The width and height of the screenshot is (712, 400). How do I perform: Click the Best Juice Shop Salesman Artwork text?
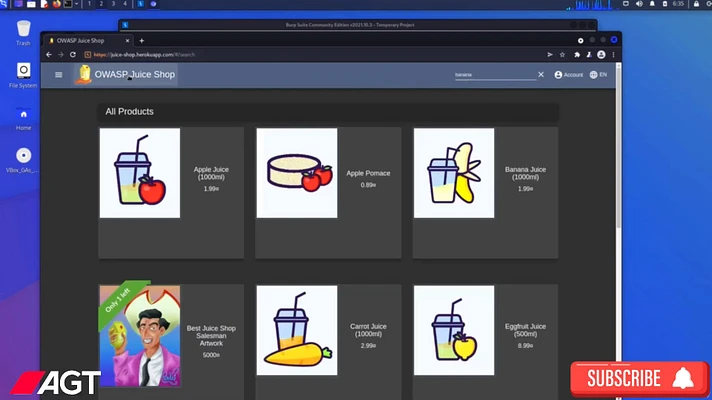pyautogui.click(x=211, y=336)
